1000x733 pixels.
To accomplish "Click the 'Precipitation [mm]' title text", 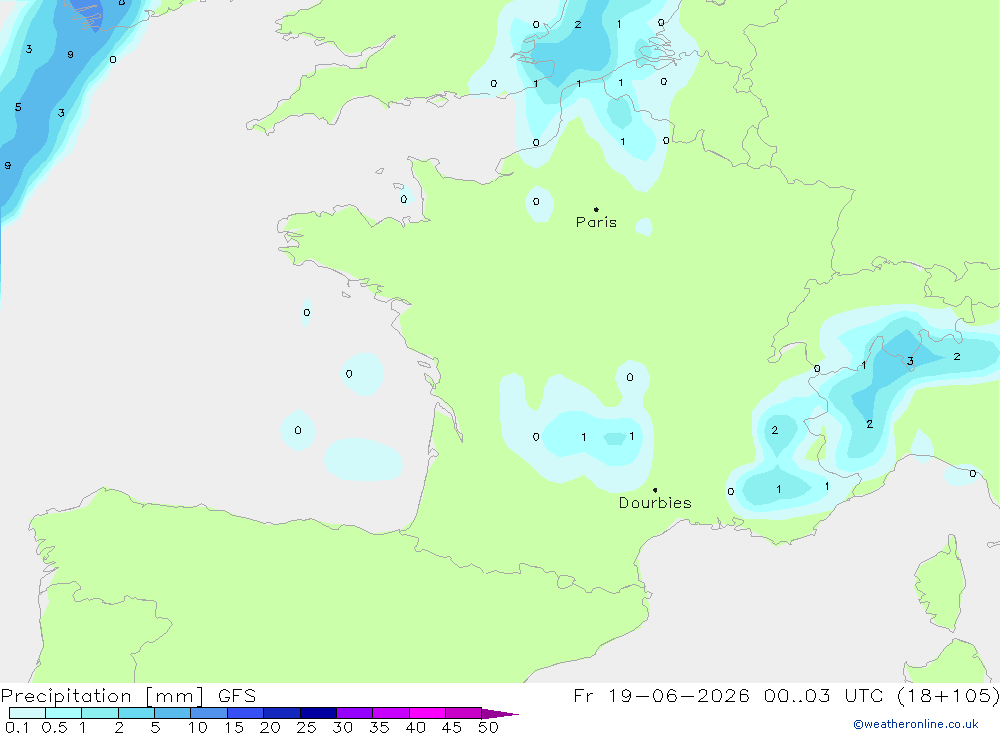I will [102, 696].
